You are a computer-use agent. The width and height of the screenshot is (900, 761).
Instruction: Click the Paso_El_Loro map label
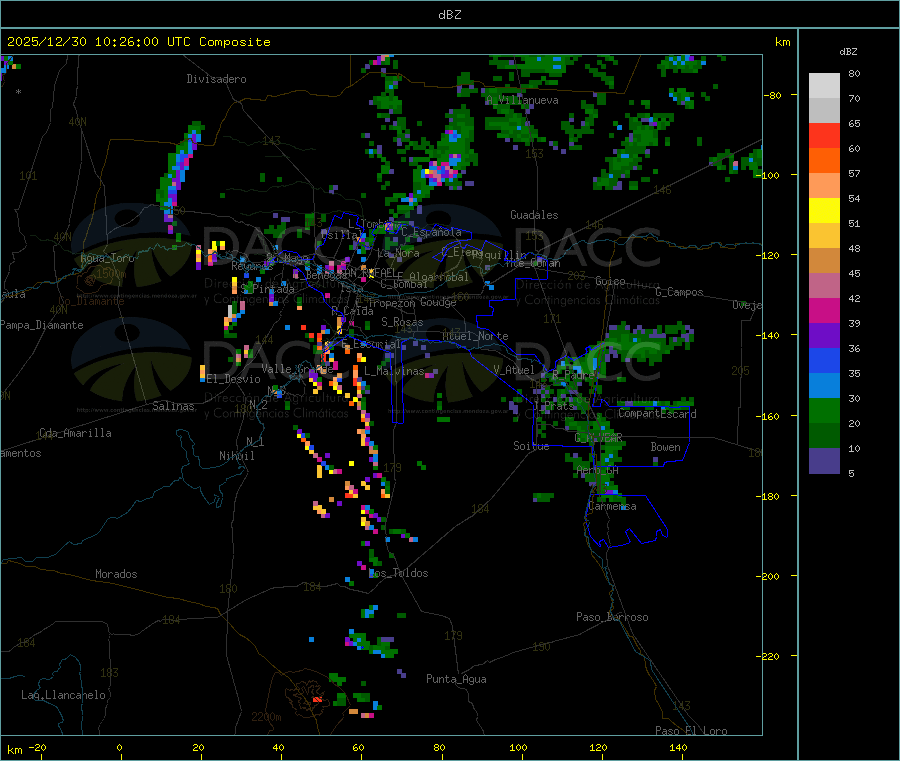[691, 731]
